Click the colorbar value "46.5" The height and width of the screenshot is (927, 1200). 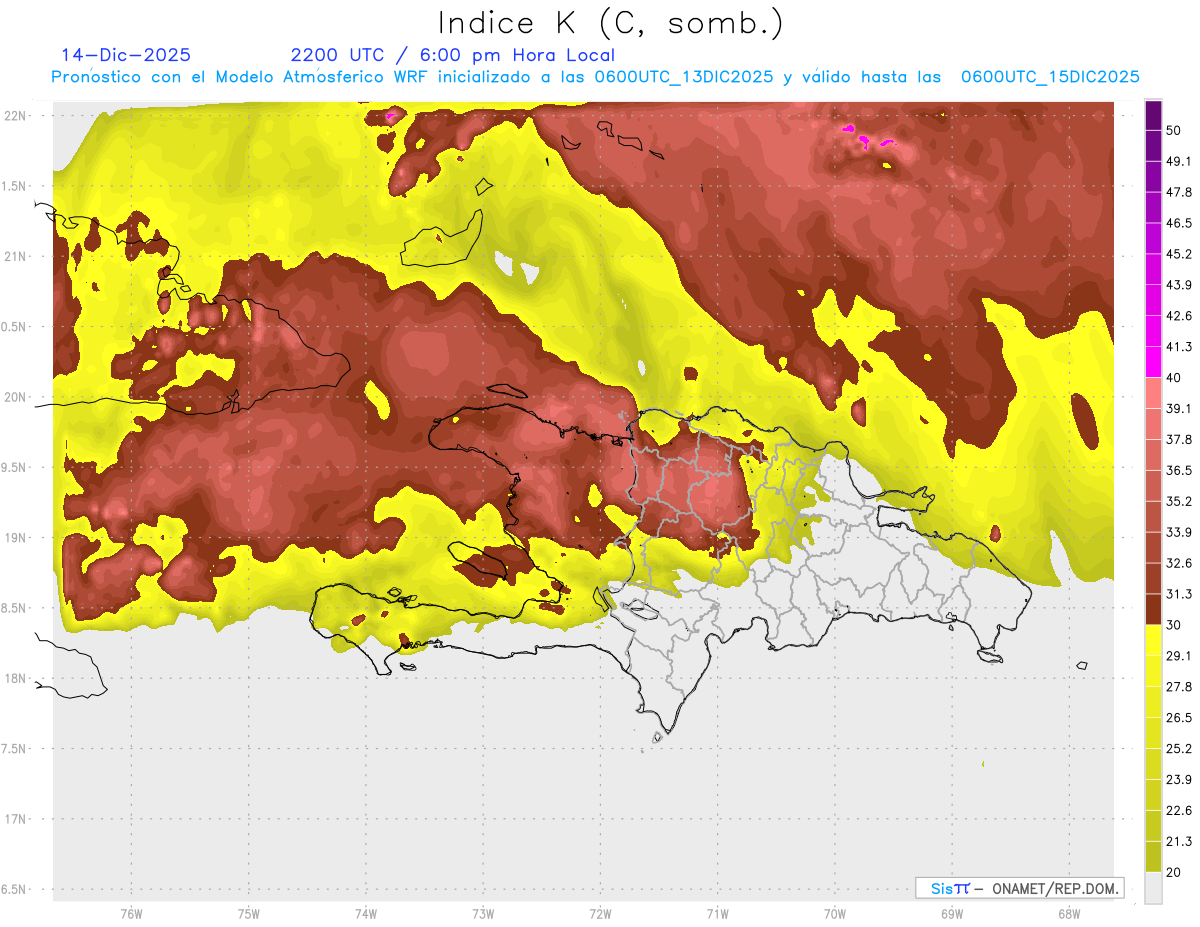1179,223
